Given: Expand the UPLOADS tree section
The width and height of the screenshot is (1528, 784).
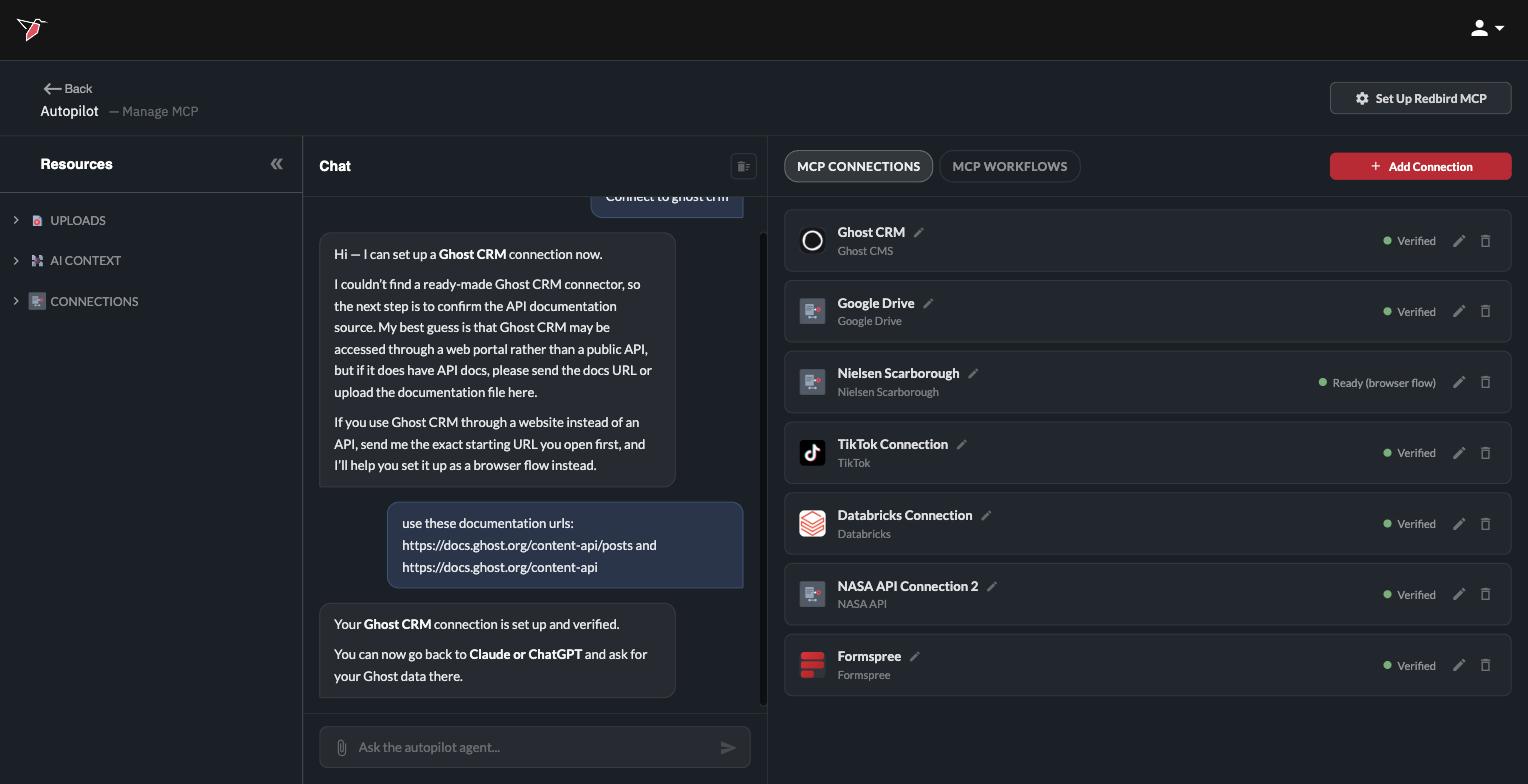Looking at the screenshot, I should [x=16, y=220].
